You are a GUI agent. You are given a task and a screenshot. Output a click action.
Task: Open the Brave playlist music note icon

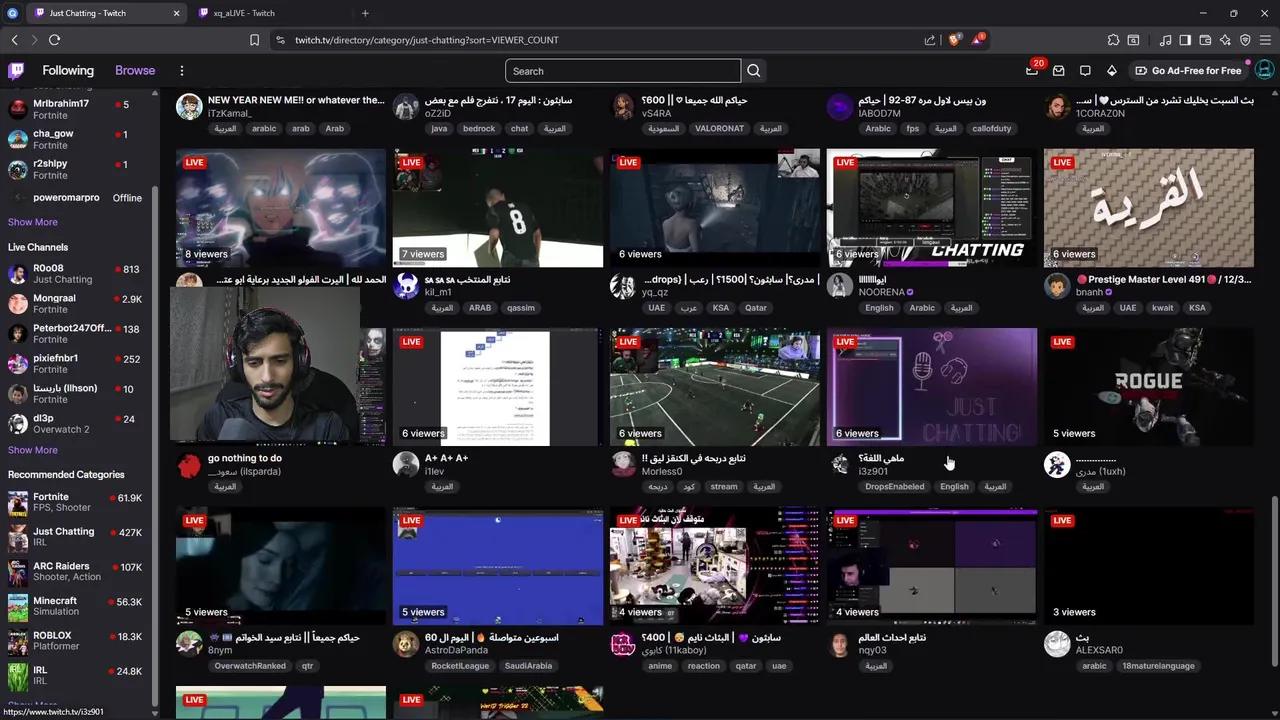tap(1165, 40)
